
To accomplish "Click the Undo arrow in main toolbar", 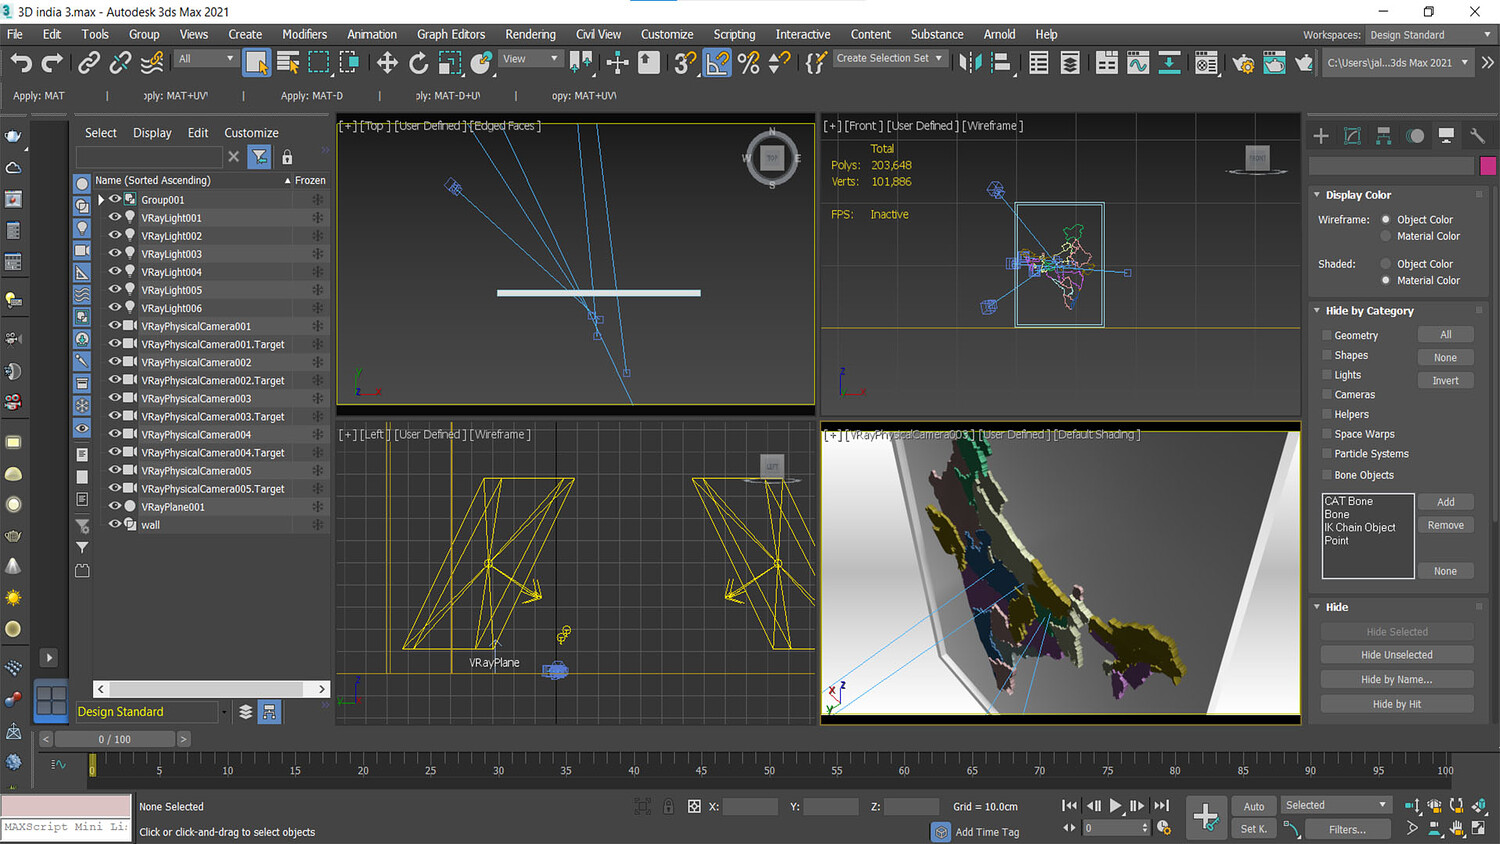I will click(20, 63).
